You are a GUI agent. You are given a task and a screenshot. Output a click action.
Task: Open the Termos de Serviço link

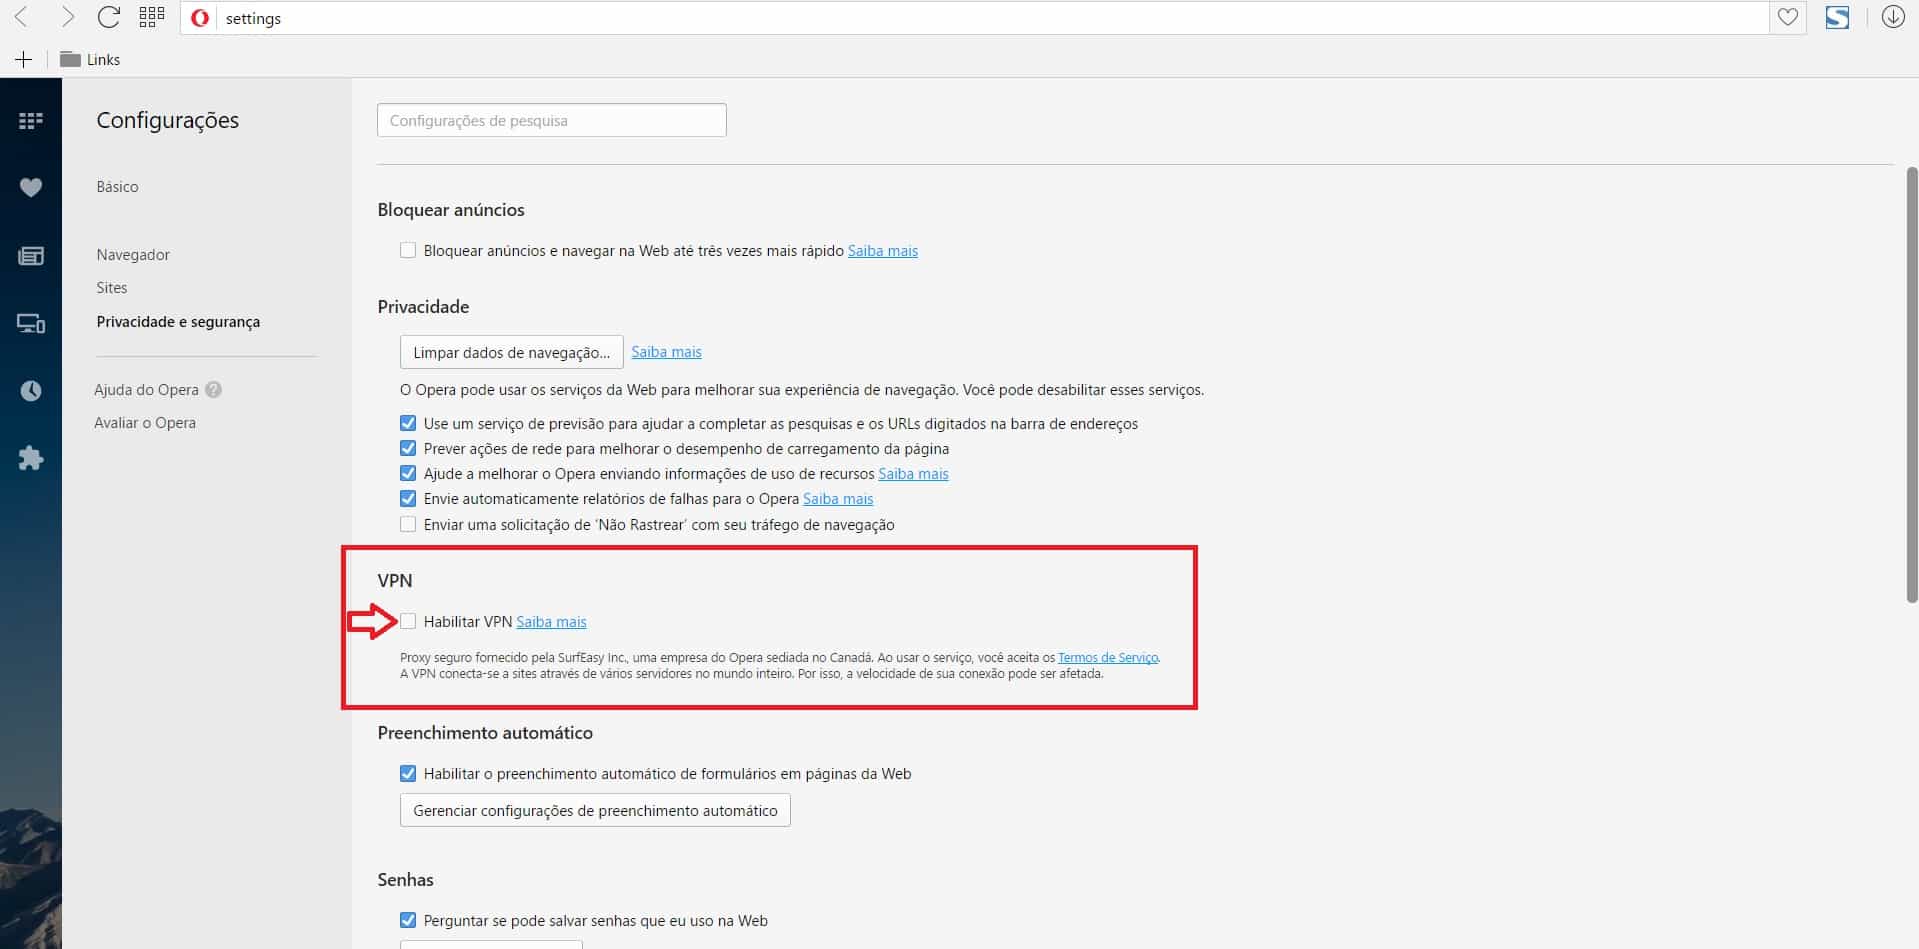pos(1108,657)
